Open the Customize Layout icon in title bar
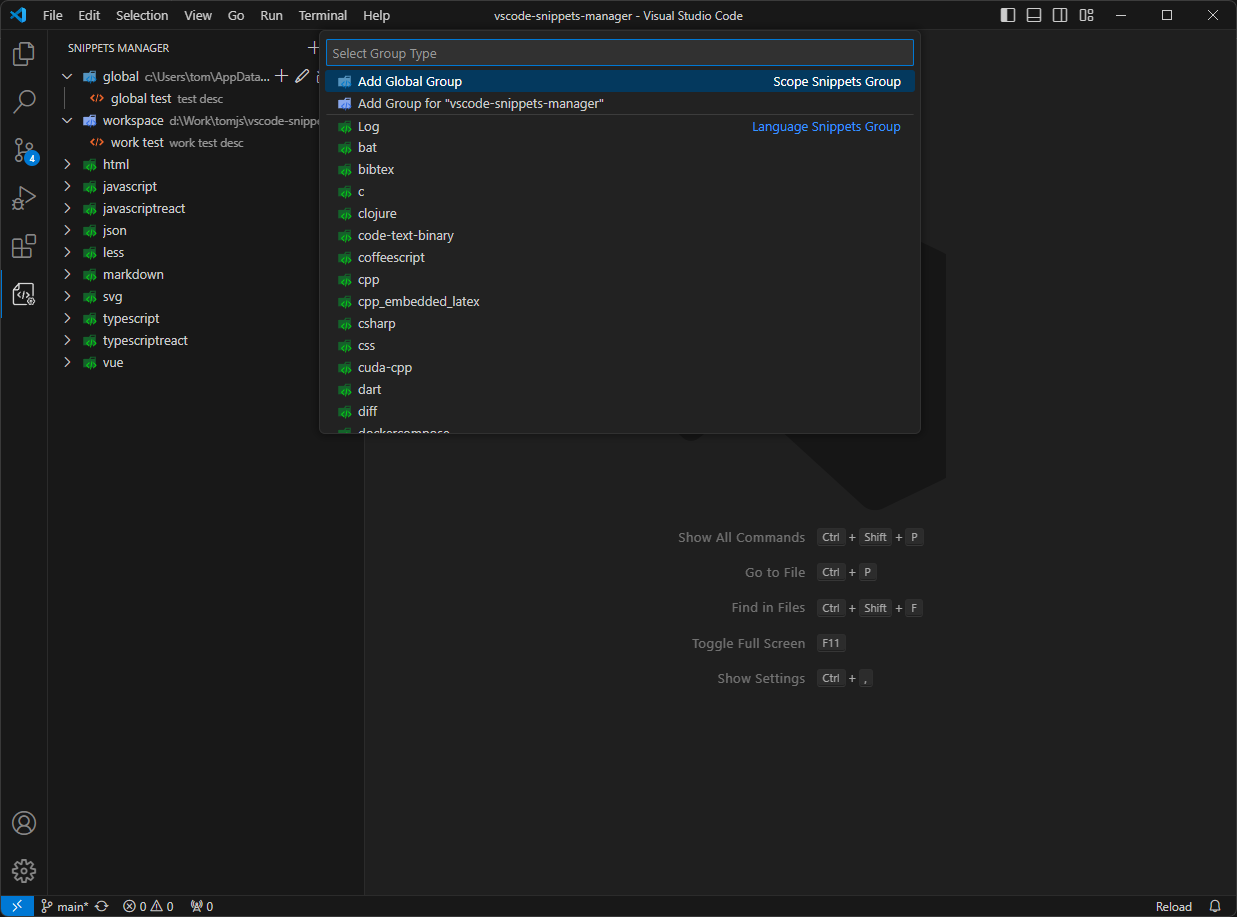The image size is (1237, 917). (1087, 15)
